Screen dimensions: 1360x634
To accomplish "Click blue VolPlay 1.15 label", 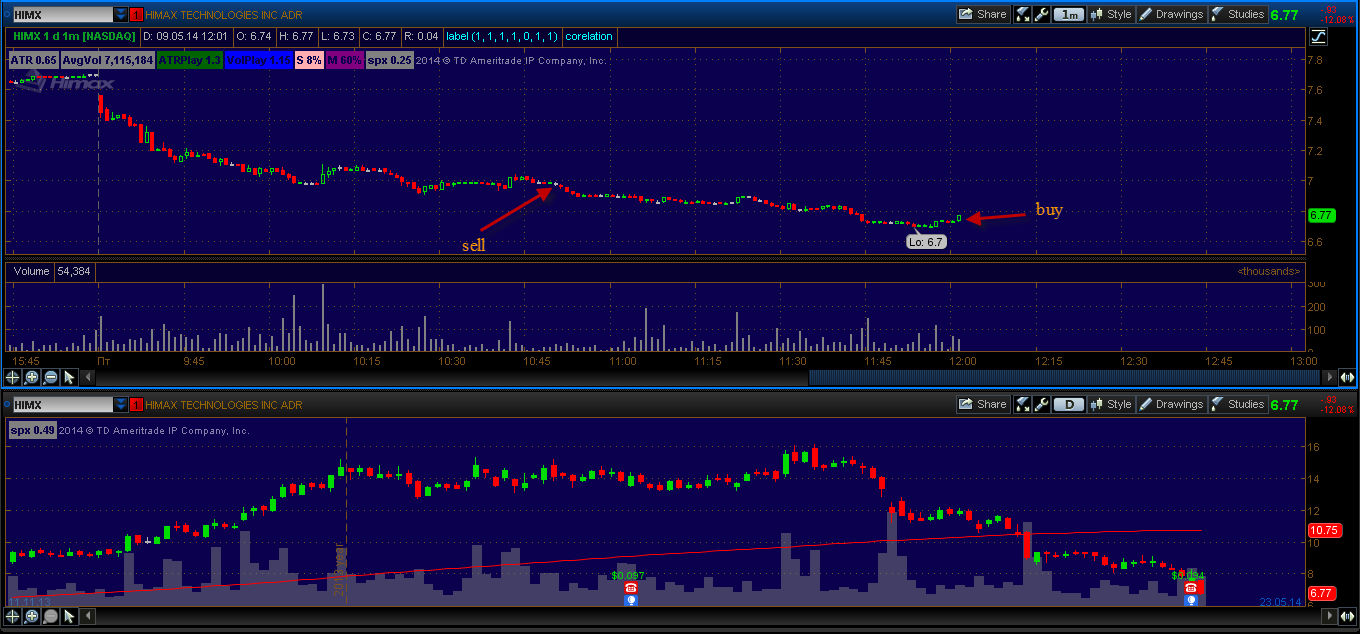I will tap(259, 60).
